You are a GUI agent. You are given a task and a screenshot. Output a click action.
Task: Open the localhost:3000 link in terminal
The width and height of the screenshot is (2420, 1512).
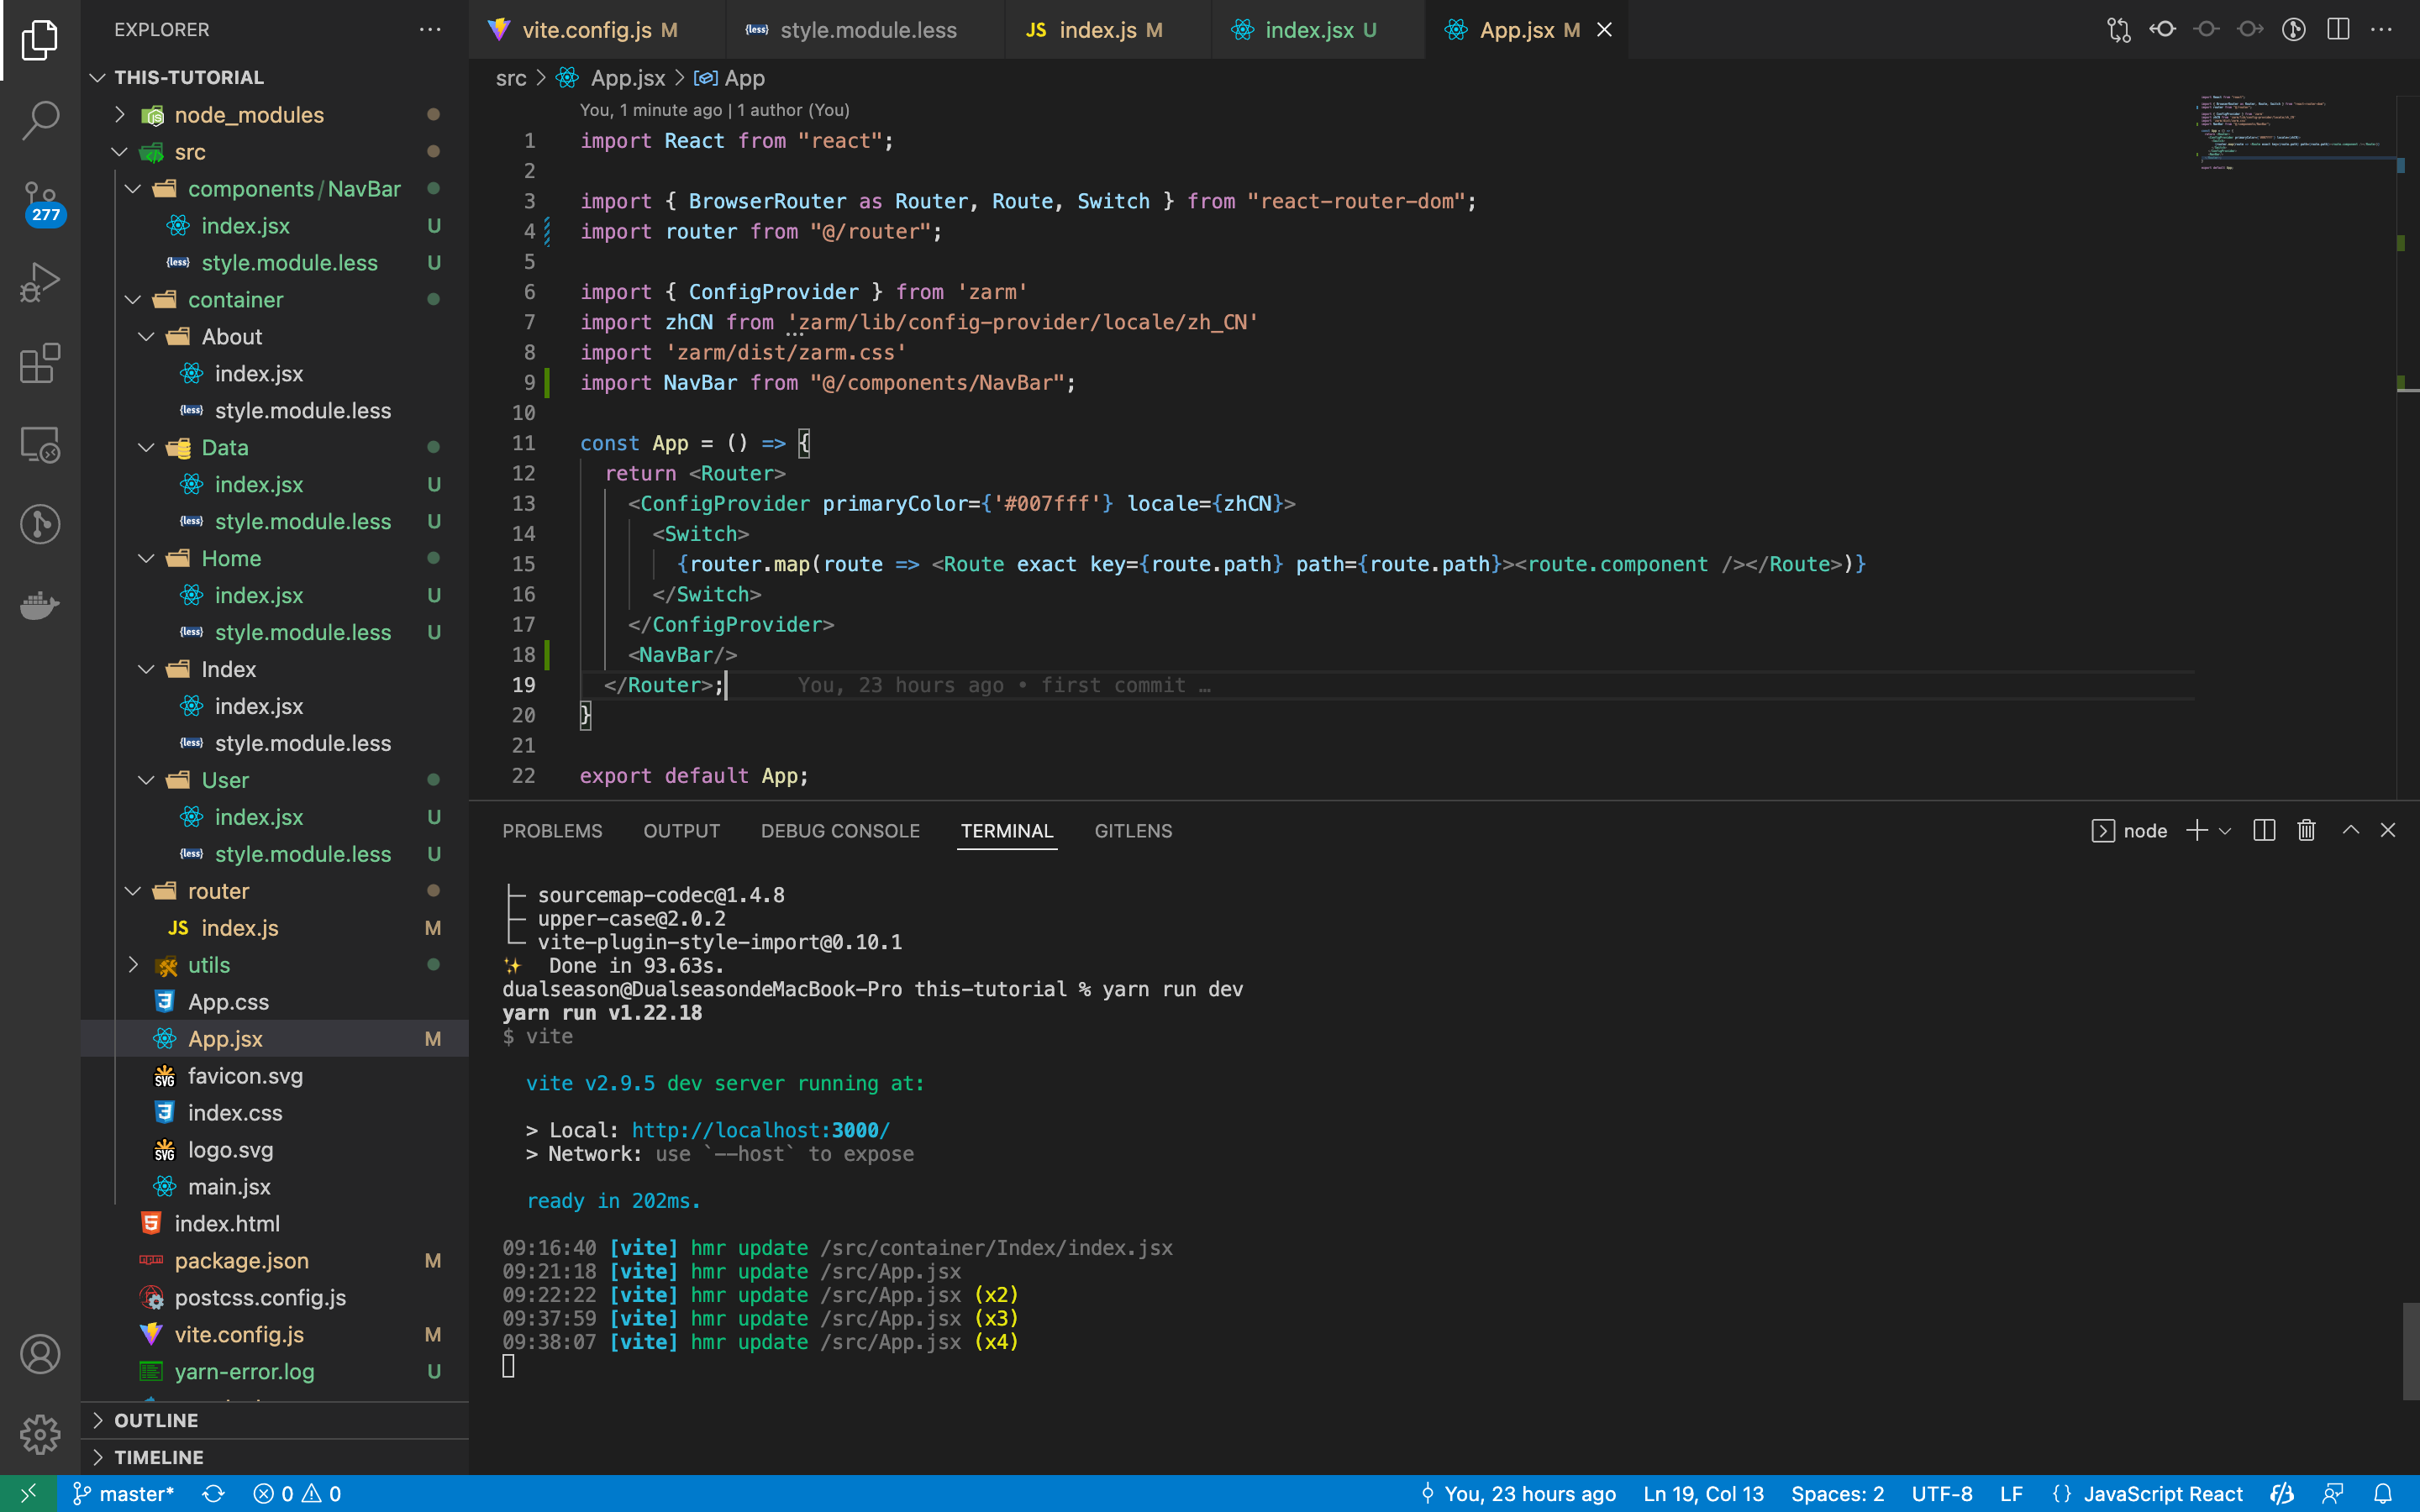coord(760,1130)
